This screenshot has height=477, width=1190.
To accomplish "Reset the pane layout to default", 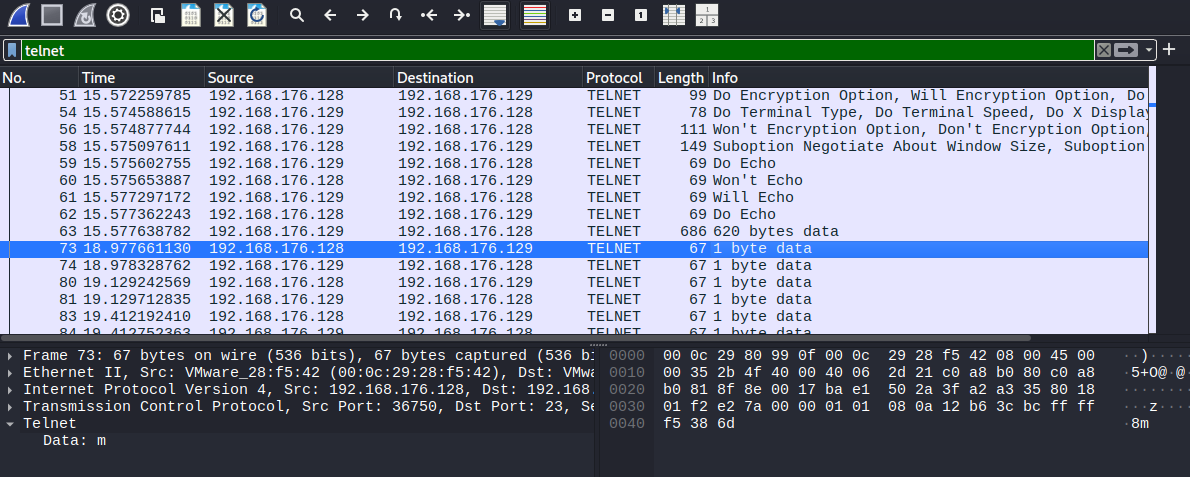I will click(707, 15).
